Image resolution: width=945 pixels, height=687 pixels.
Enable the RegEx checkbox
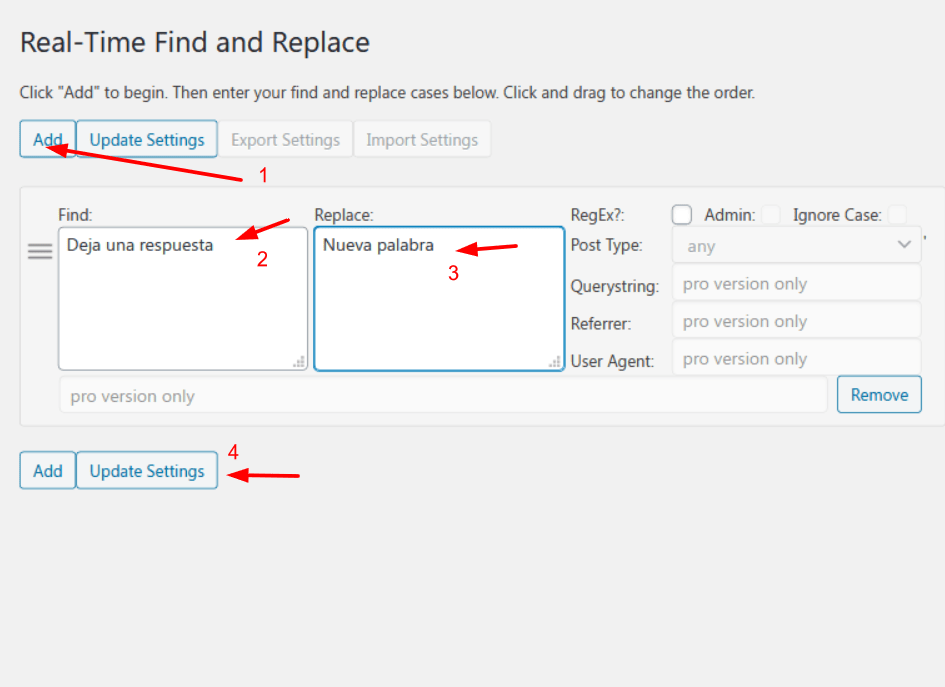click(x=682, y=215)
